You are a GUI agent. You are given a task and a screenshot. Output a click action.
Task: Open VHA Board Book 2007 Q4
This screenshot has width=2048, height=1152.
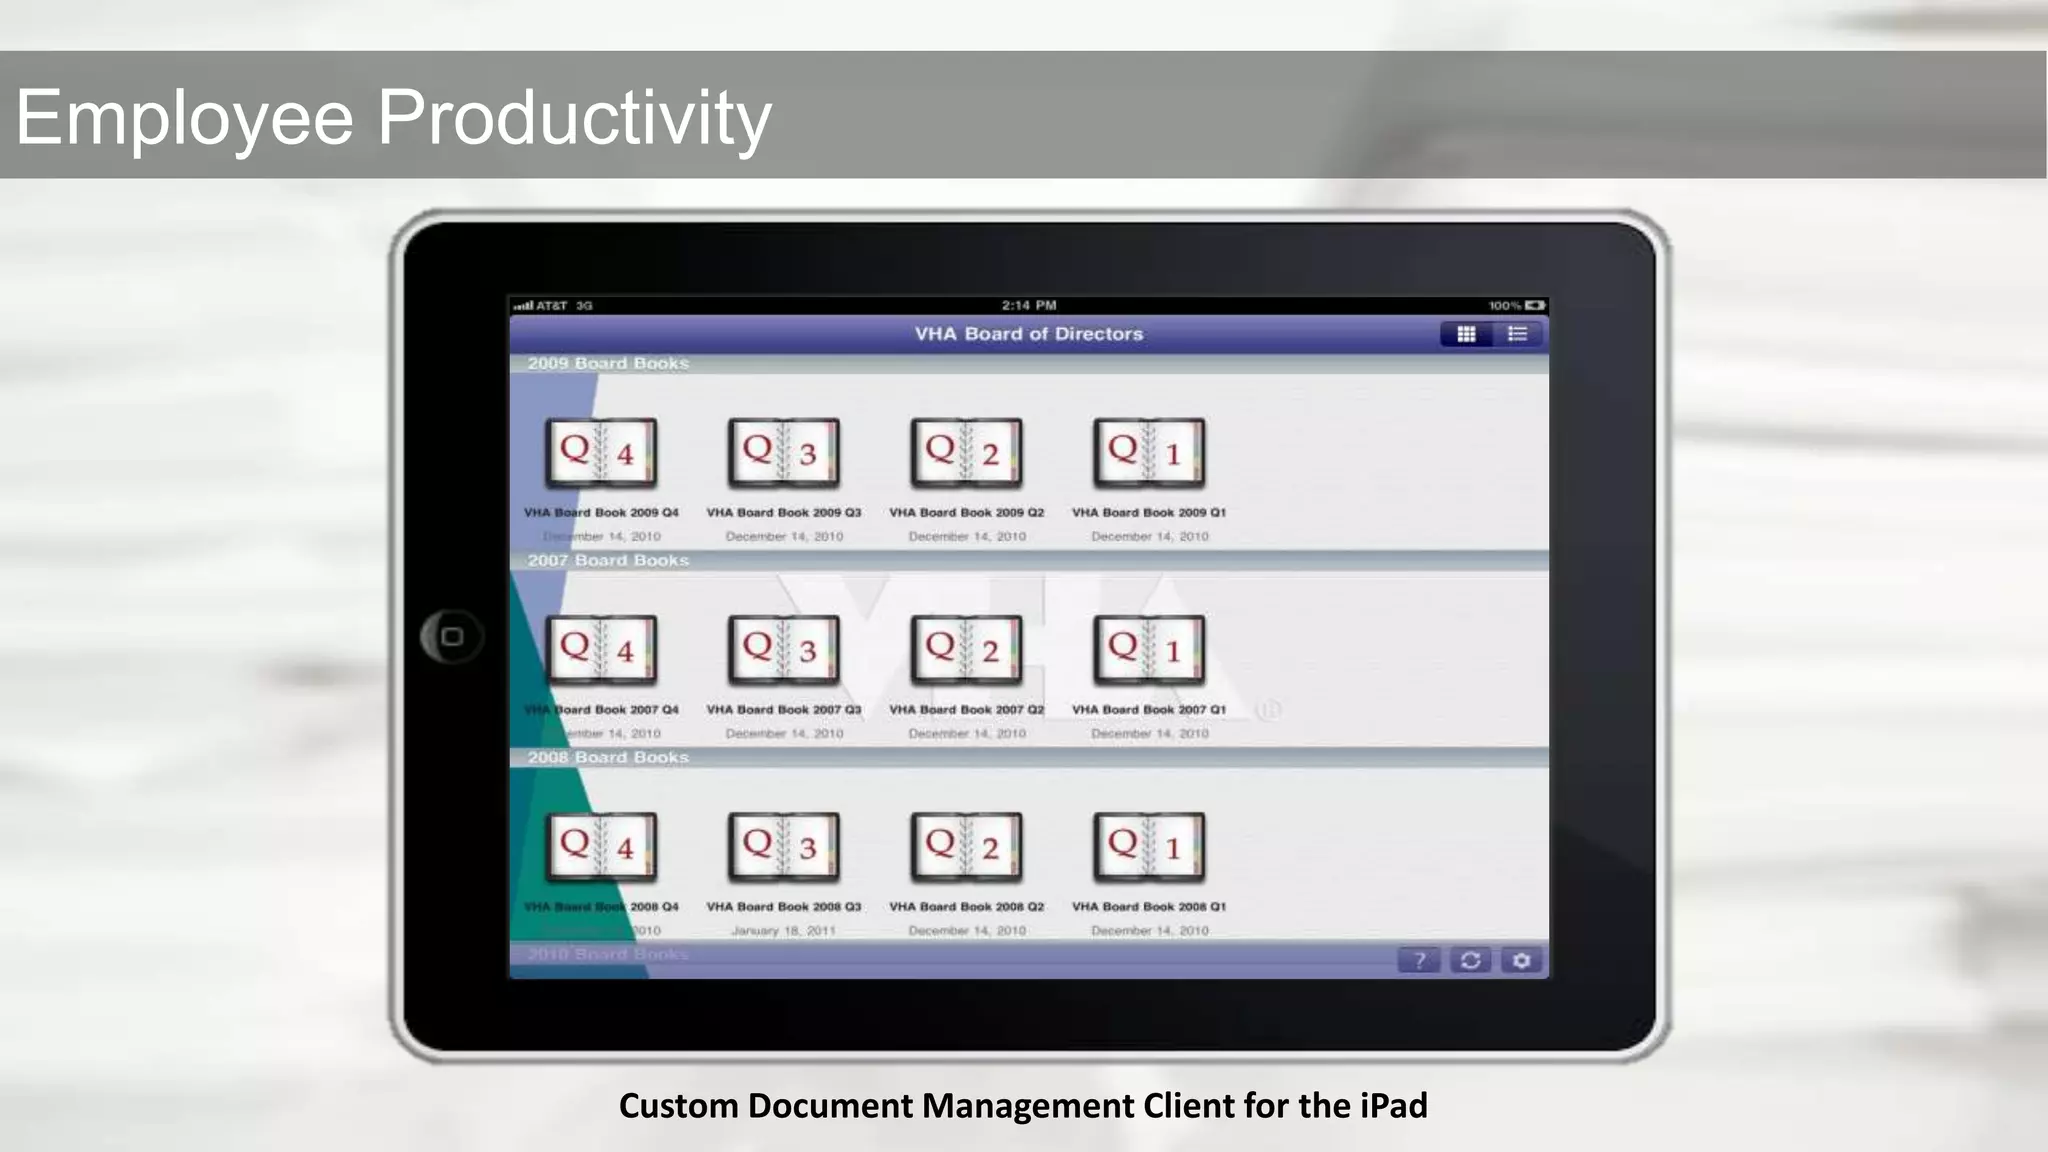tap(601, 650)
